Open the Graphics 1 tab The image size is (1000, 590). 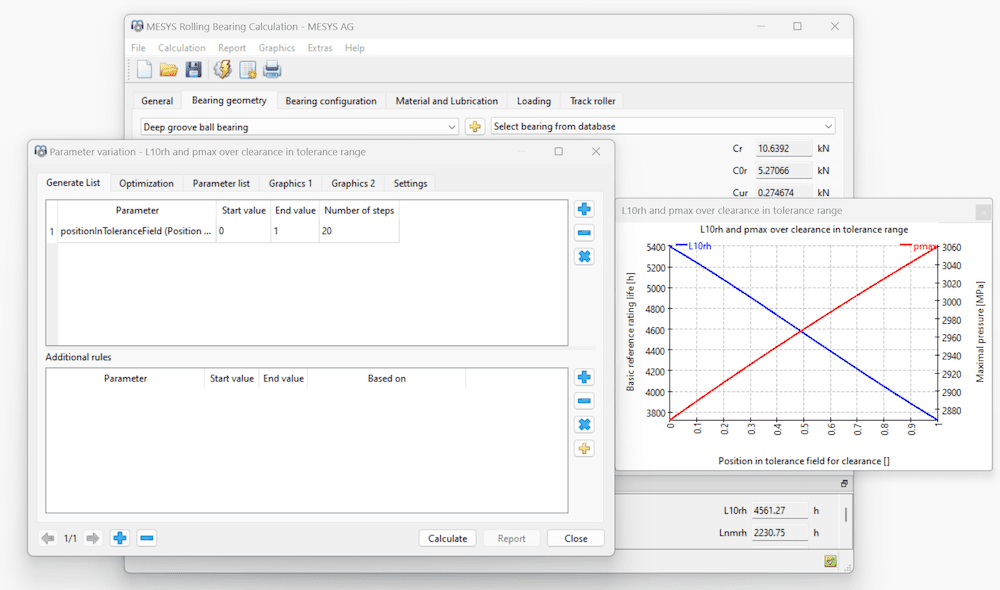290,183
